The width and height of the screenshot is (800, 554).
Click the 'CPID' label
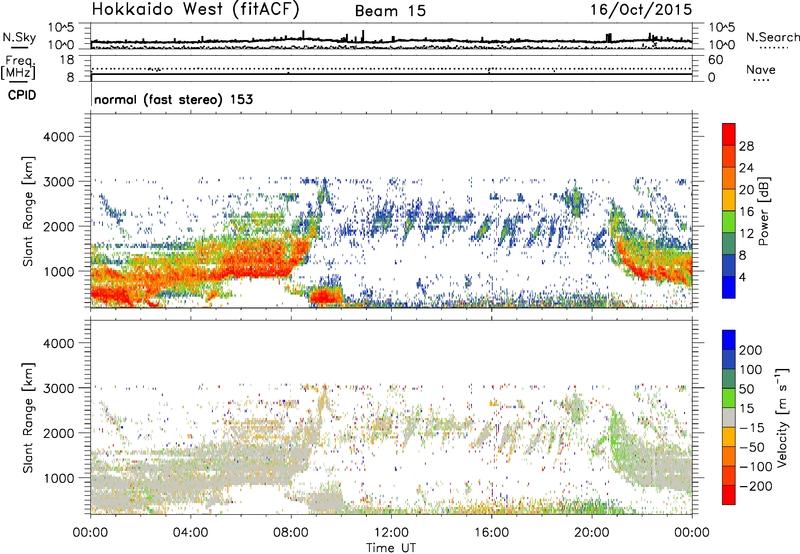point(22,95)
